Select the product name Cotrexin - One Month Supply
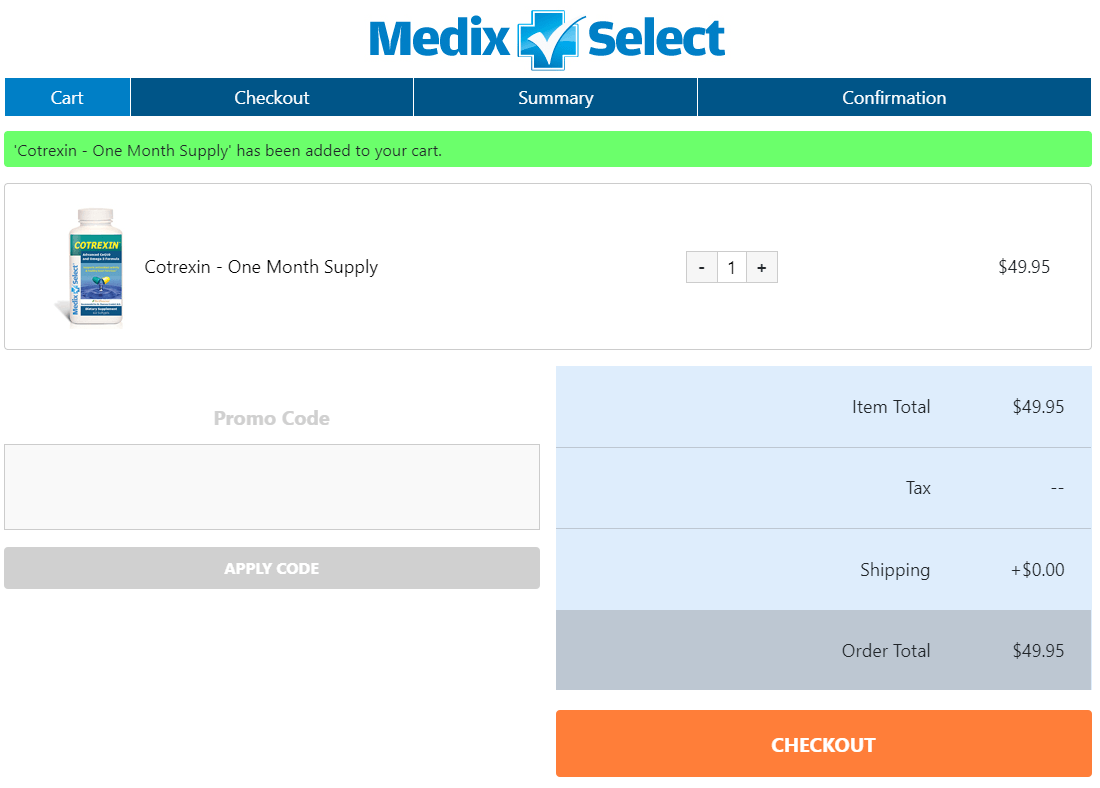This screenshot has width=1100, height=788. click(x=263, y=267)
